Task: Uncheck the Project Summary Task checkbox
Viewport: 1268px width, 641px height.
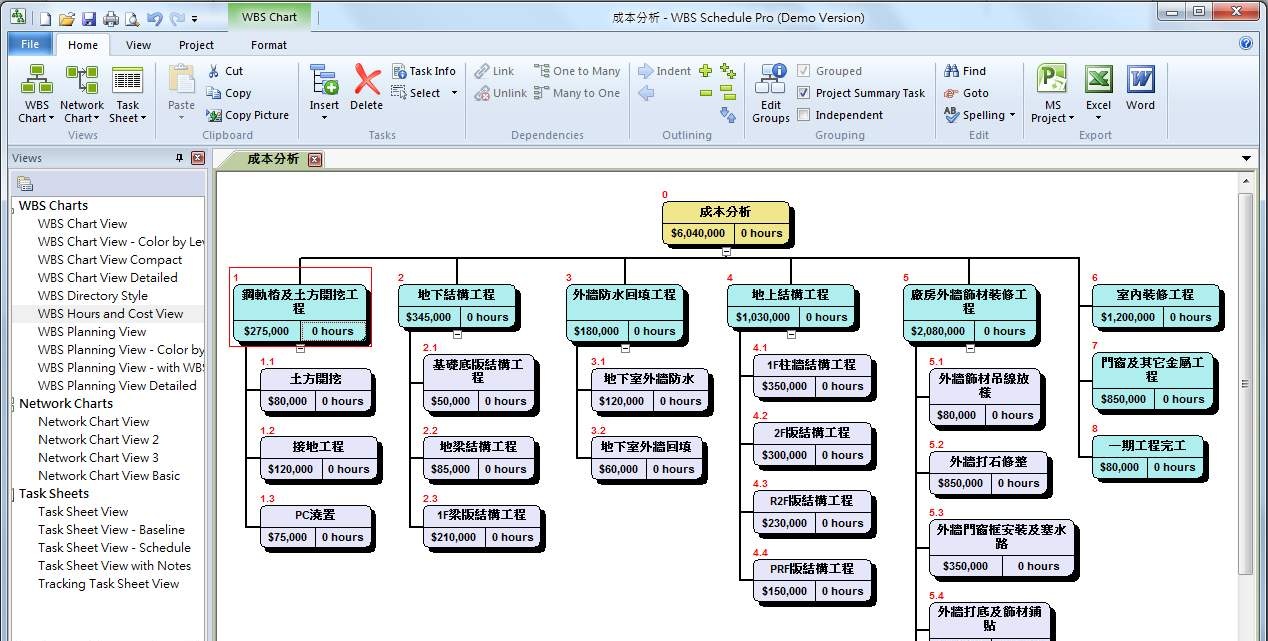Action: (x=803, y=93)
